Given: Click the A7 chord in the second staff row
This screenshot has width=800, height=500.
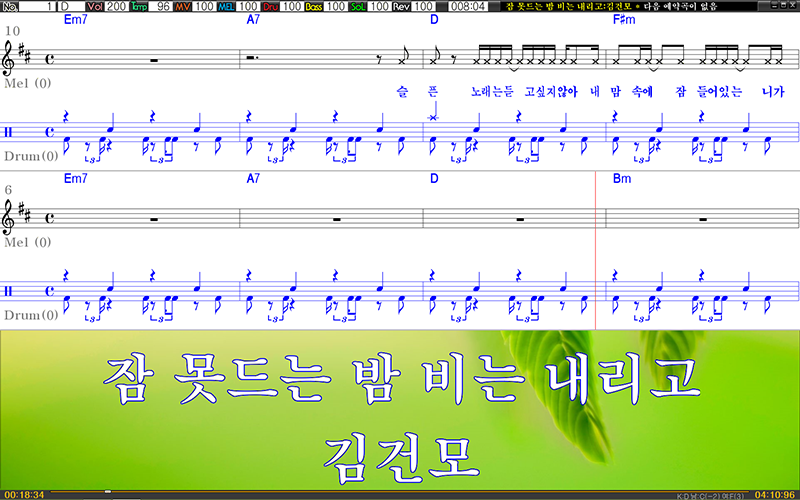Looking at the screenshot, I should point(253,179).
